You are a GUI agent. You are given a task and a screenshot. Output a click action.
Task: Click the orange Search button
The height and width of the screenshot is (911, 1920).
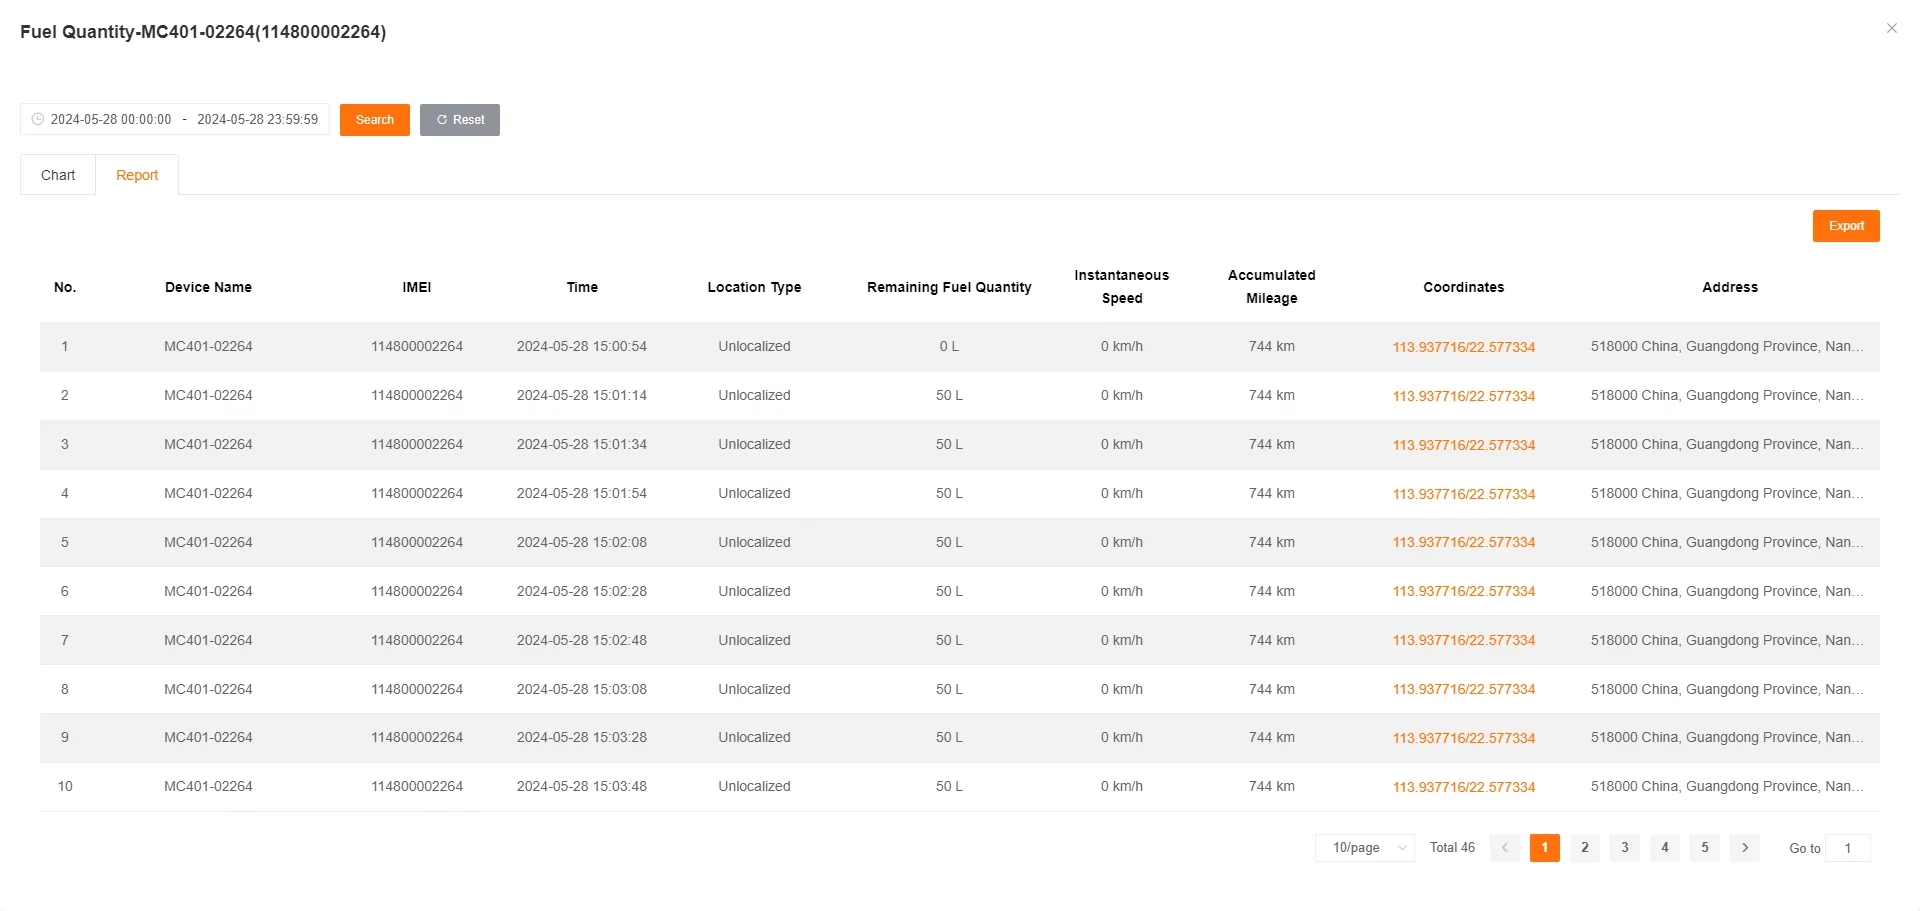[374, 119]
